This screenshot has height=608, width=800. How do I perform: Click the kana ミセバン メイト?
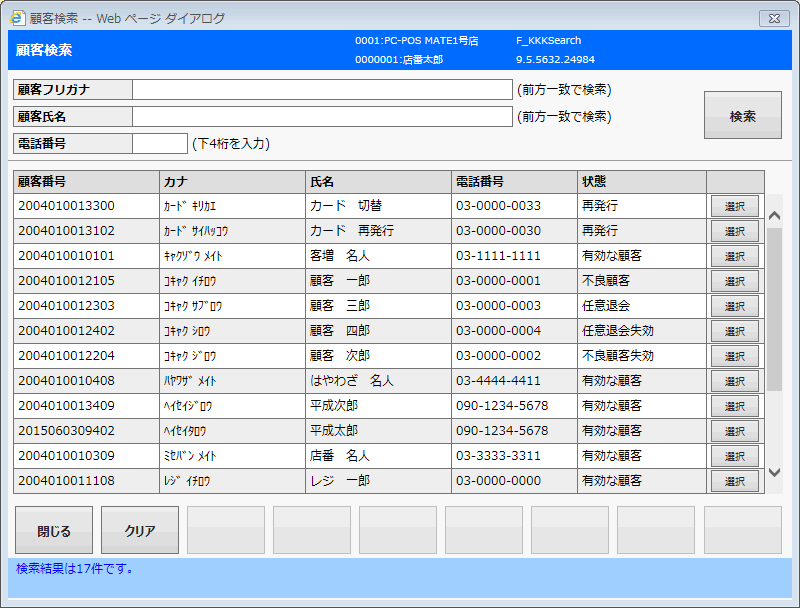[190, 456]
